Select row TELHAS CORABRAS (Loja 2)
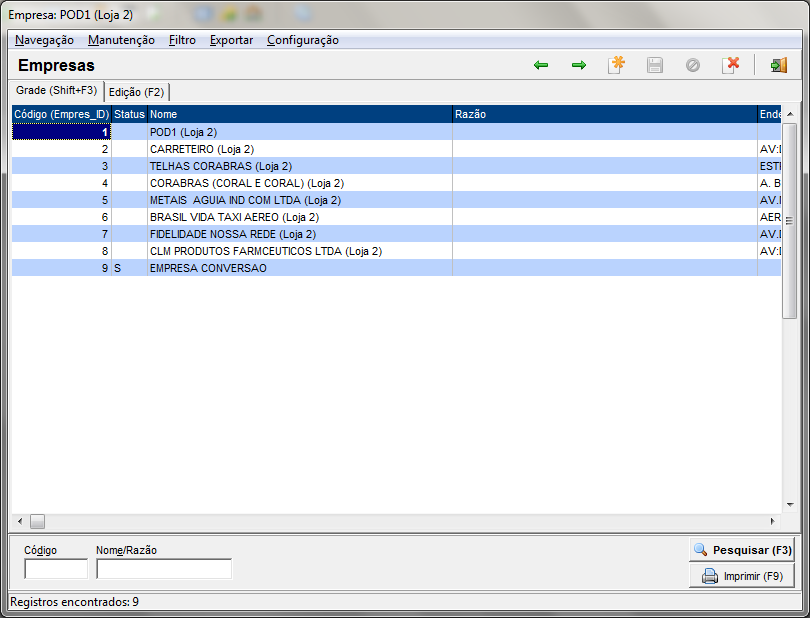This screenshot has height=618, width=810. (396, 166)
